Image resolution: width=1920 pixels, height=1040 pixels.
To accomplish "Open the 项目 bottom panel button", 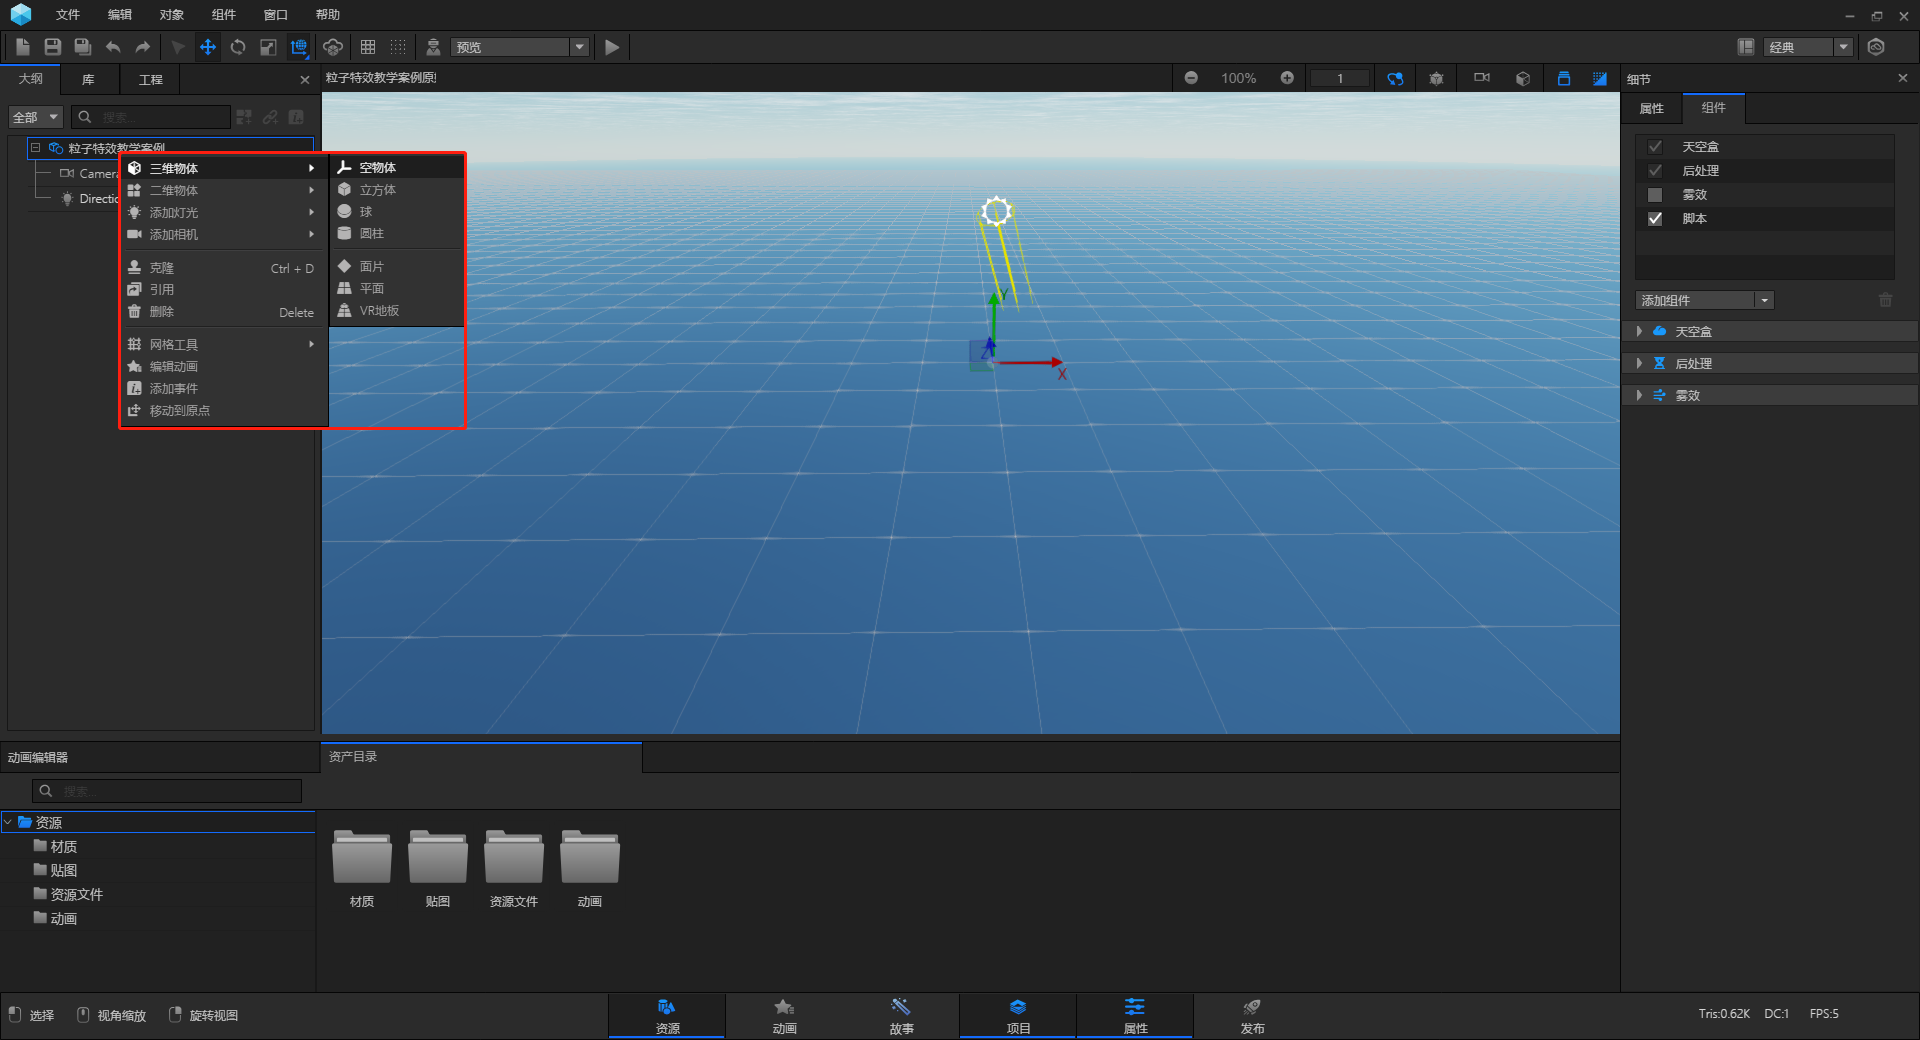I will click(1018, 1016).
